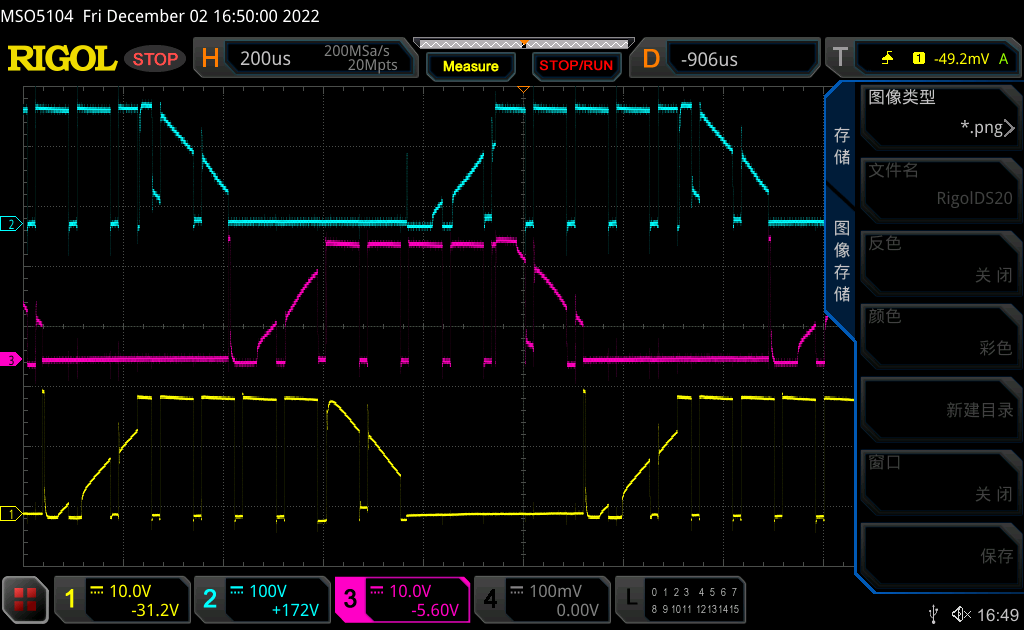Click the 文件名 file name field
The image size is (1024, 630).
tap(938, 185)
